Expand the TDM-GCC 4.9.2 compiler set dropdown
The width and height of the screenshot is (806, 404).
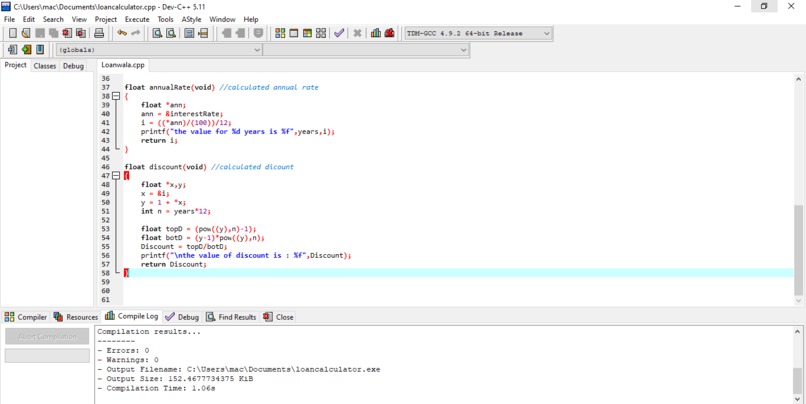coord(546,33)
